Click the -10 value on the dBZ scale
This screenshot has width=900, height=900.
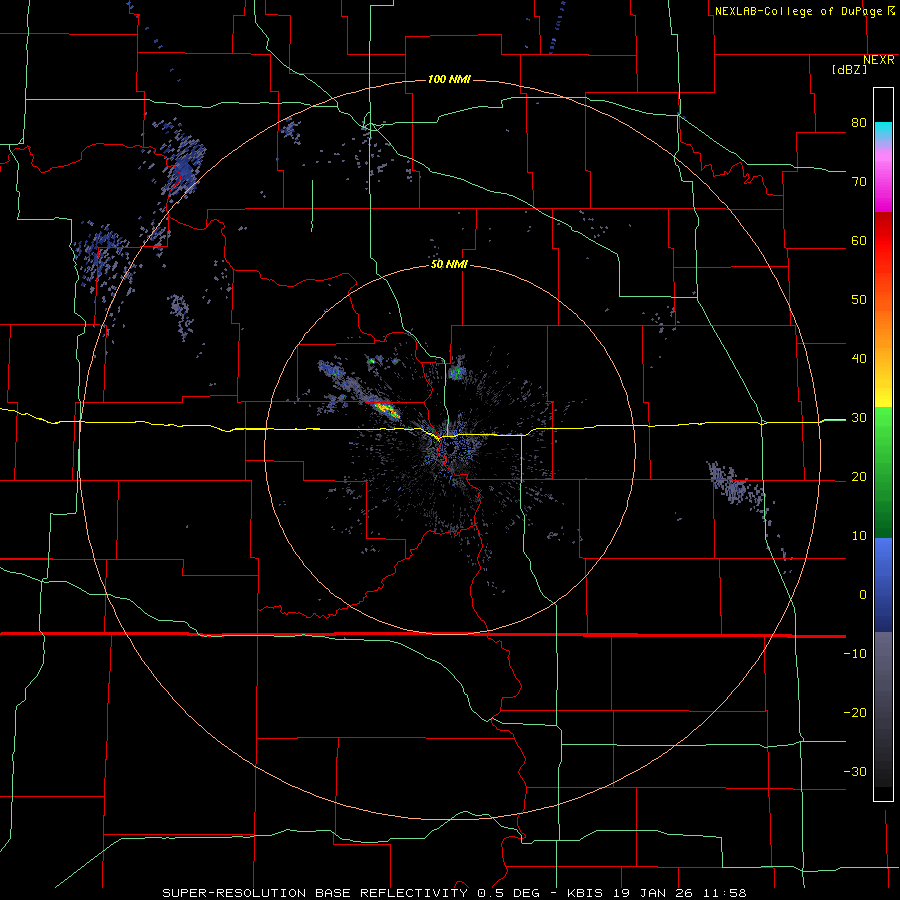pyautogui.click(x=855, y=654)
